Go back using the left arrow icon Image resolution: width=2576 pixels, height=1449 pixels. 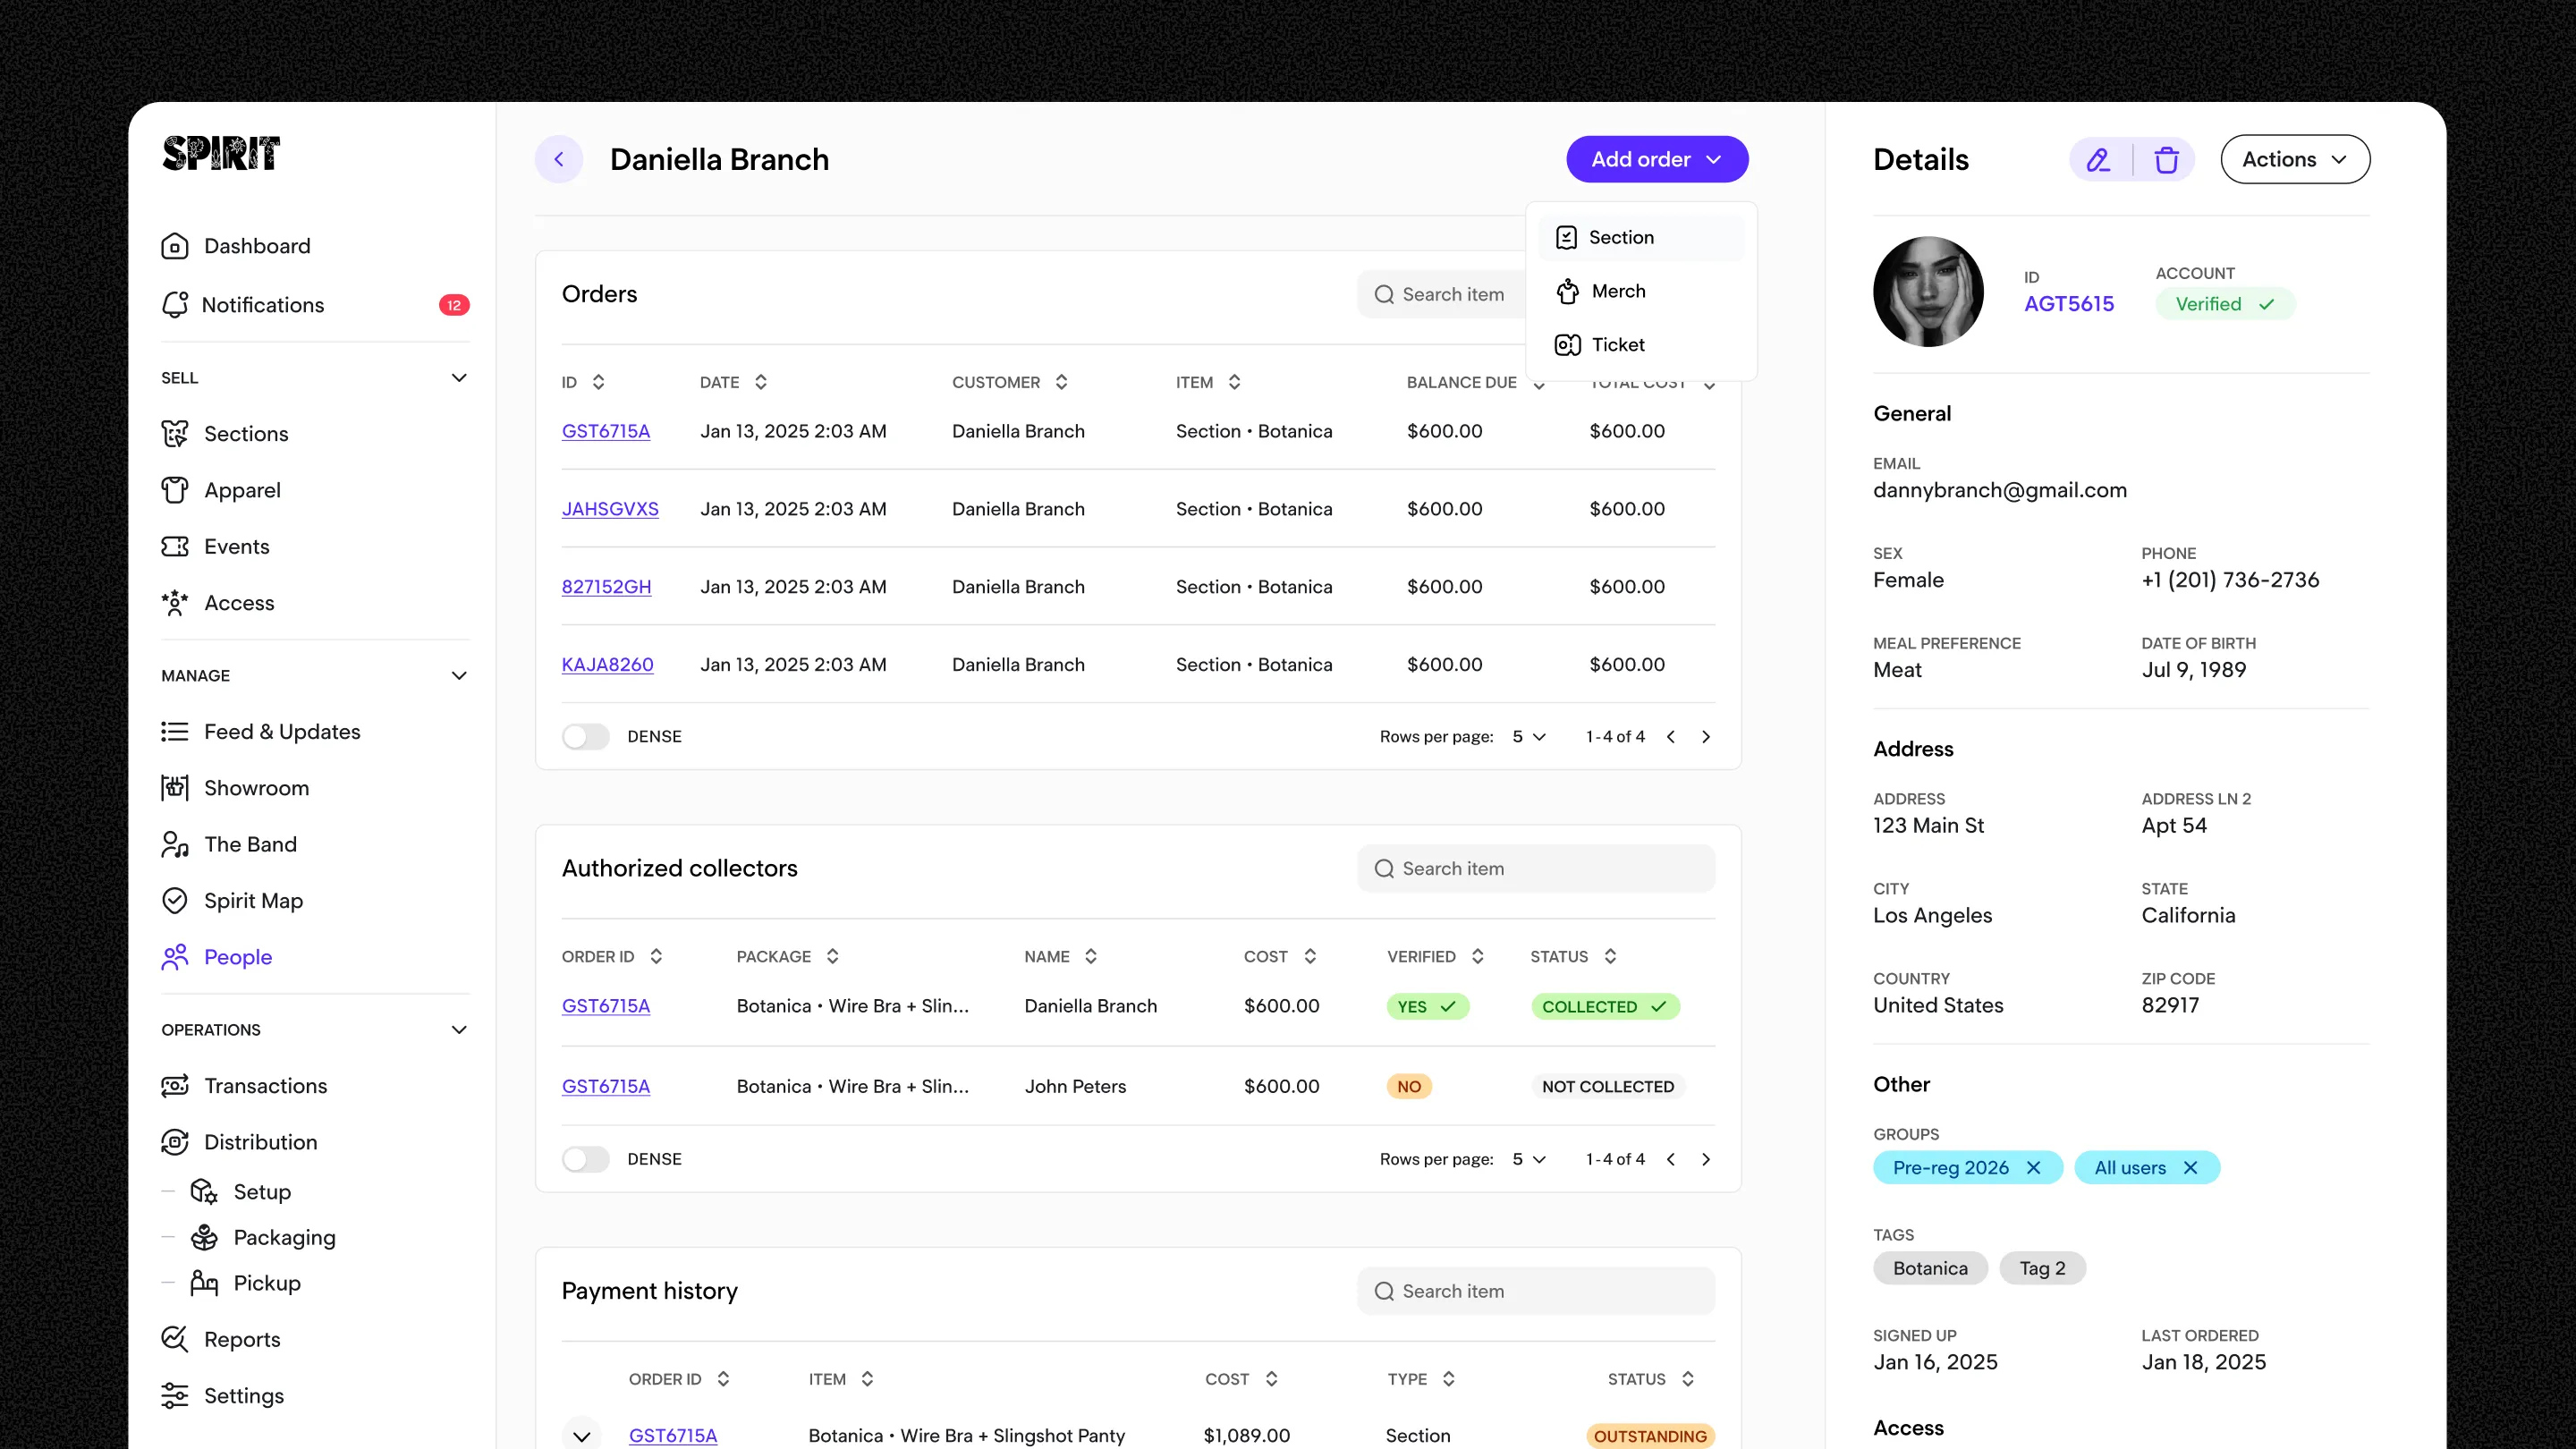[x=559, y=160]
